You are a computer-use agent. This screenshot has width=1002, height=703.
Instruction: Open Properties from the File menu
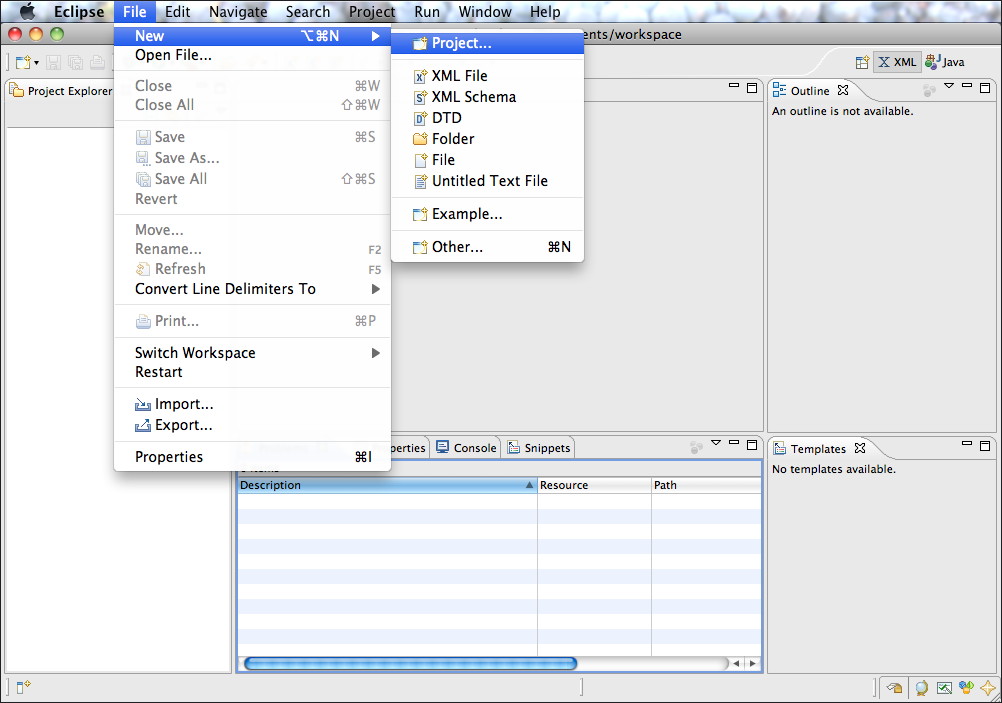click(x=252, y=457)
